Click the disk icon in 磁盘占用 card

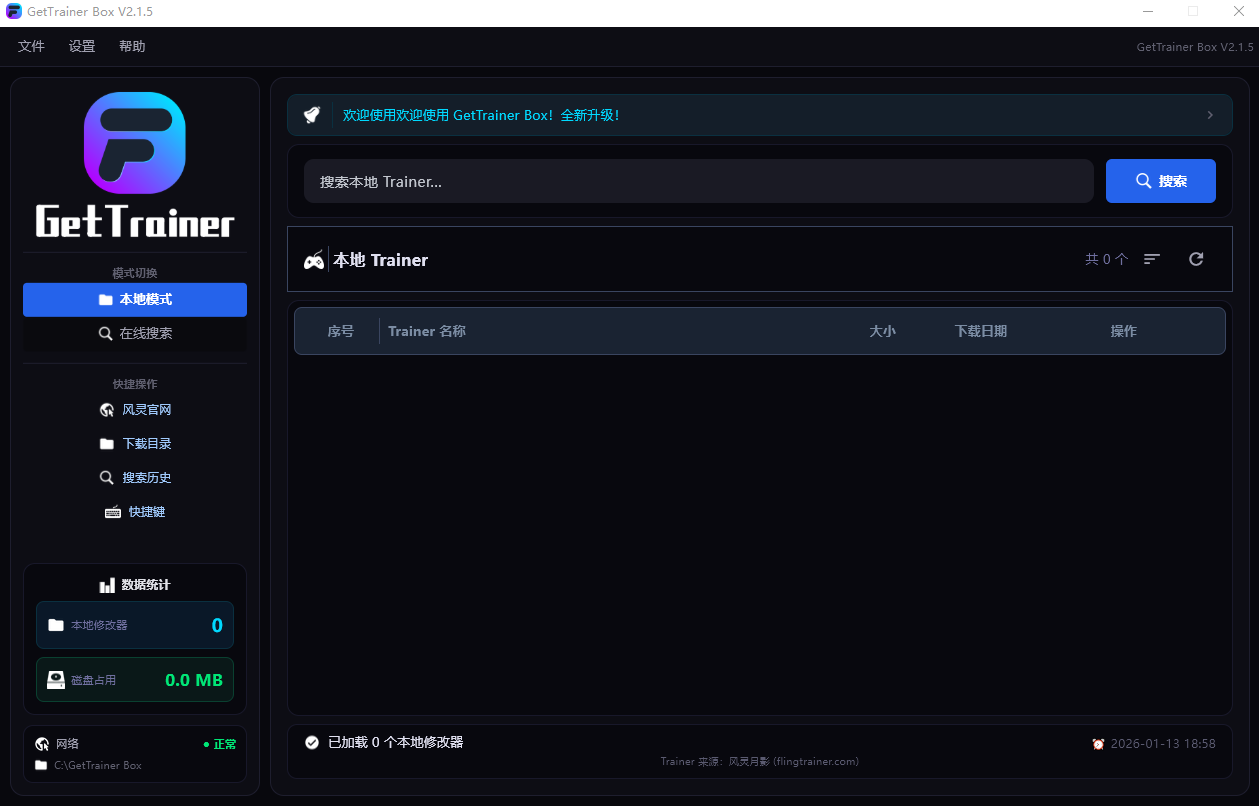(x=56, y=680)
